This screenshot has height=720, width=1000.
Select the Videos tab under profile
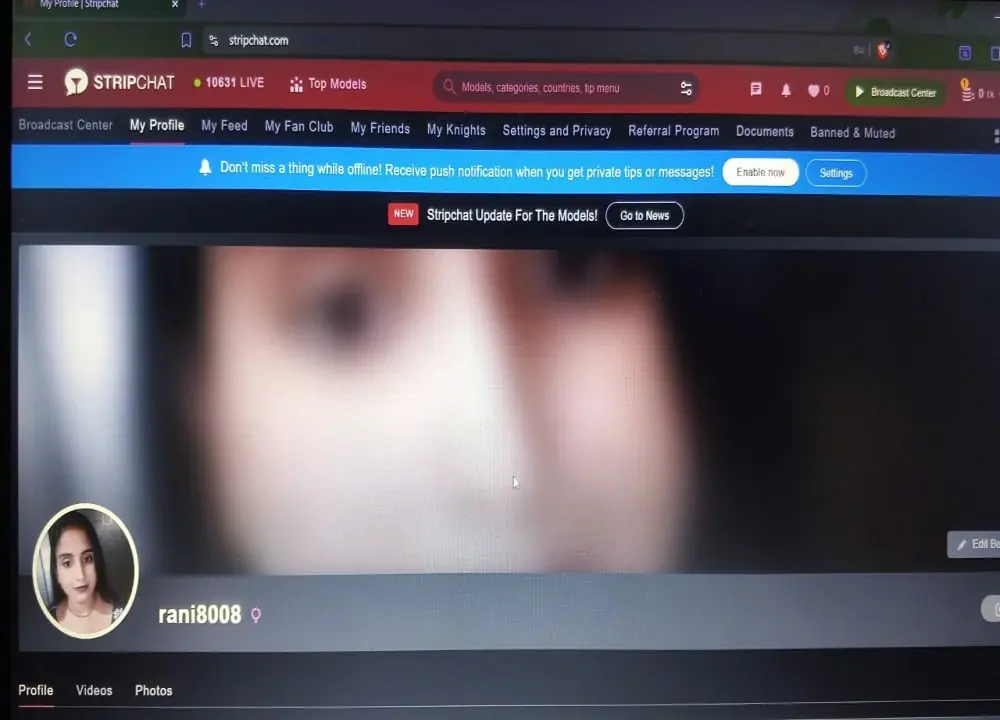[94, 690]
